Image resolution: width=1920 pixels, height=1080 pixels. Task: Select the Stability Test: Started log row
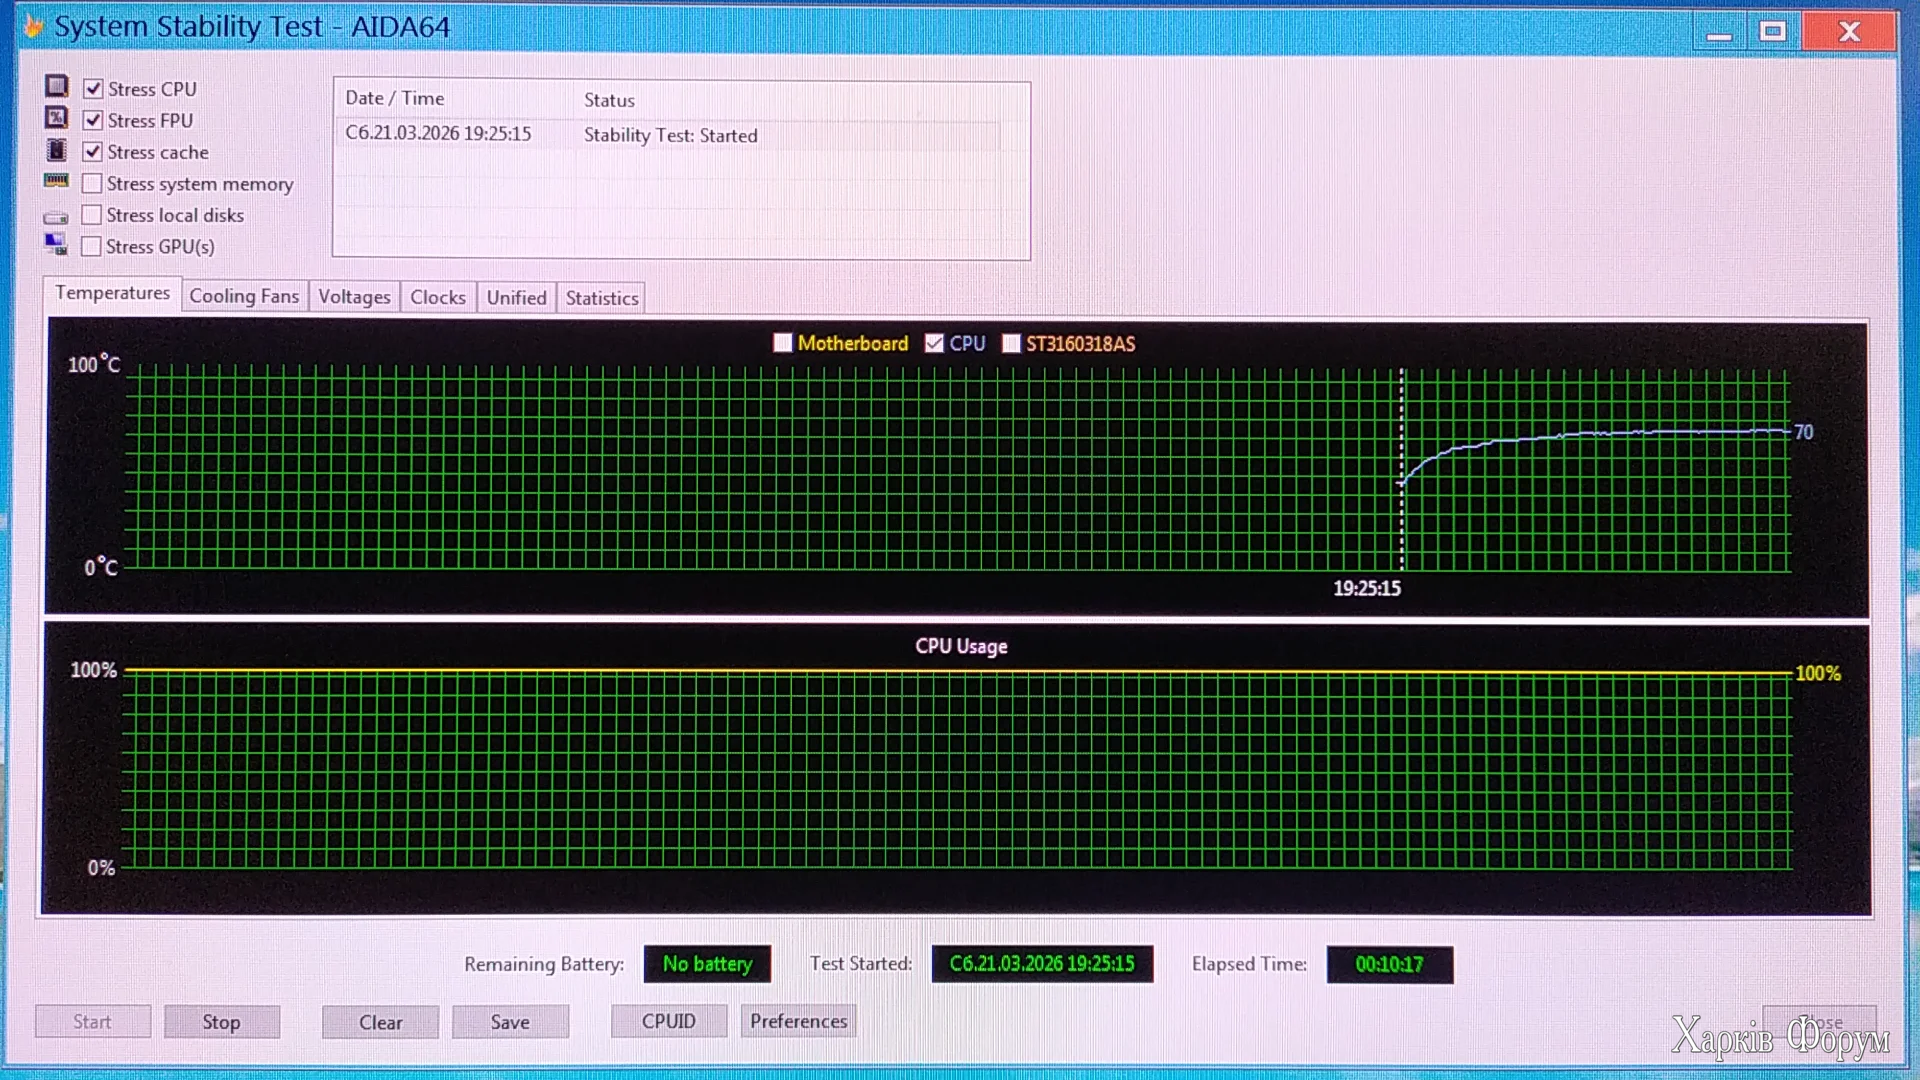[668, 134]
